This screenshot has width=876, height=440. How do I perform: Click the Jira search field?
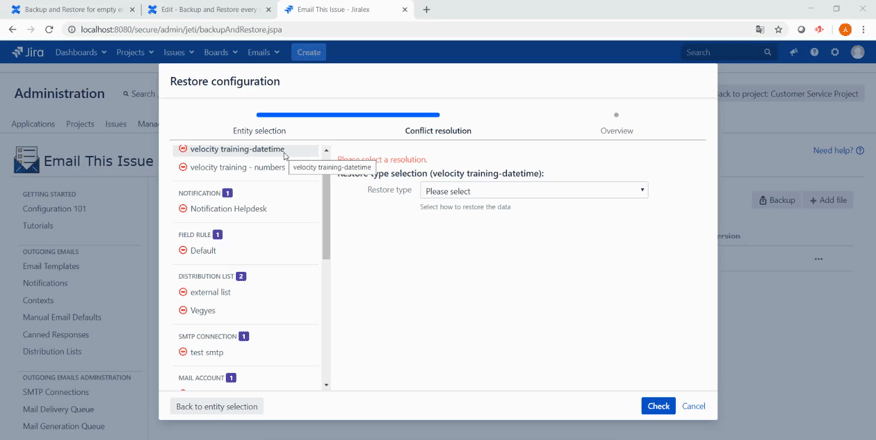pyautogui.click(x=727, y=52)
